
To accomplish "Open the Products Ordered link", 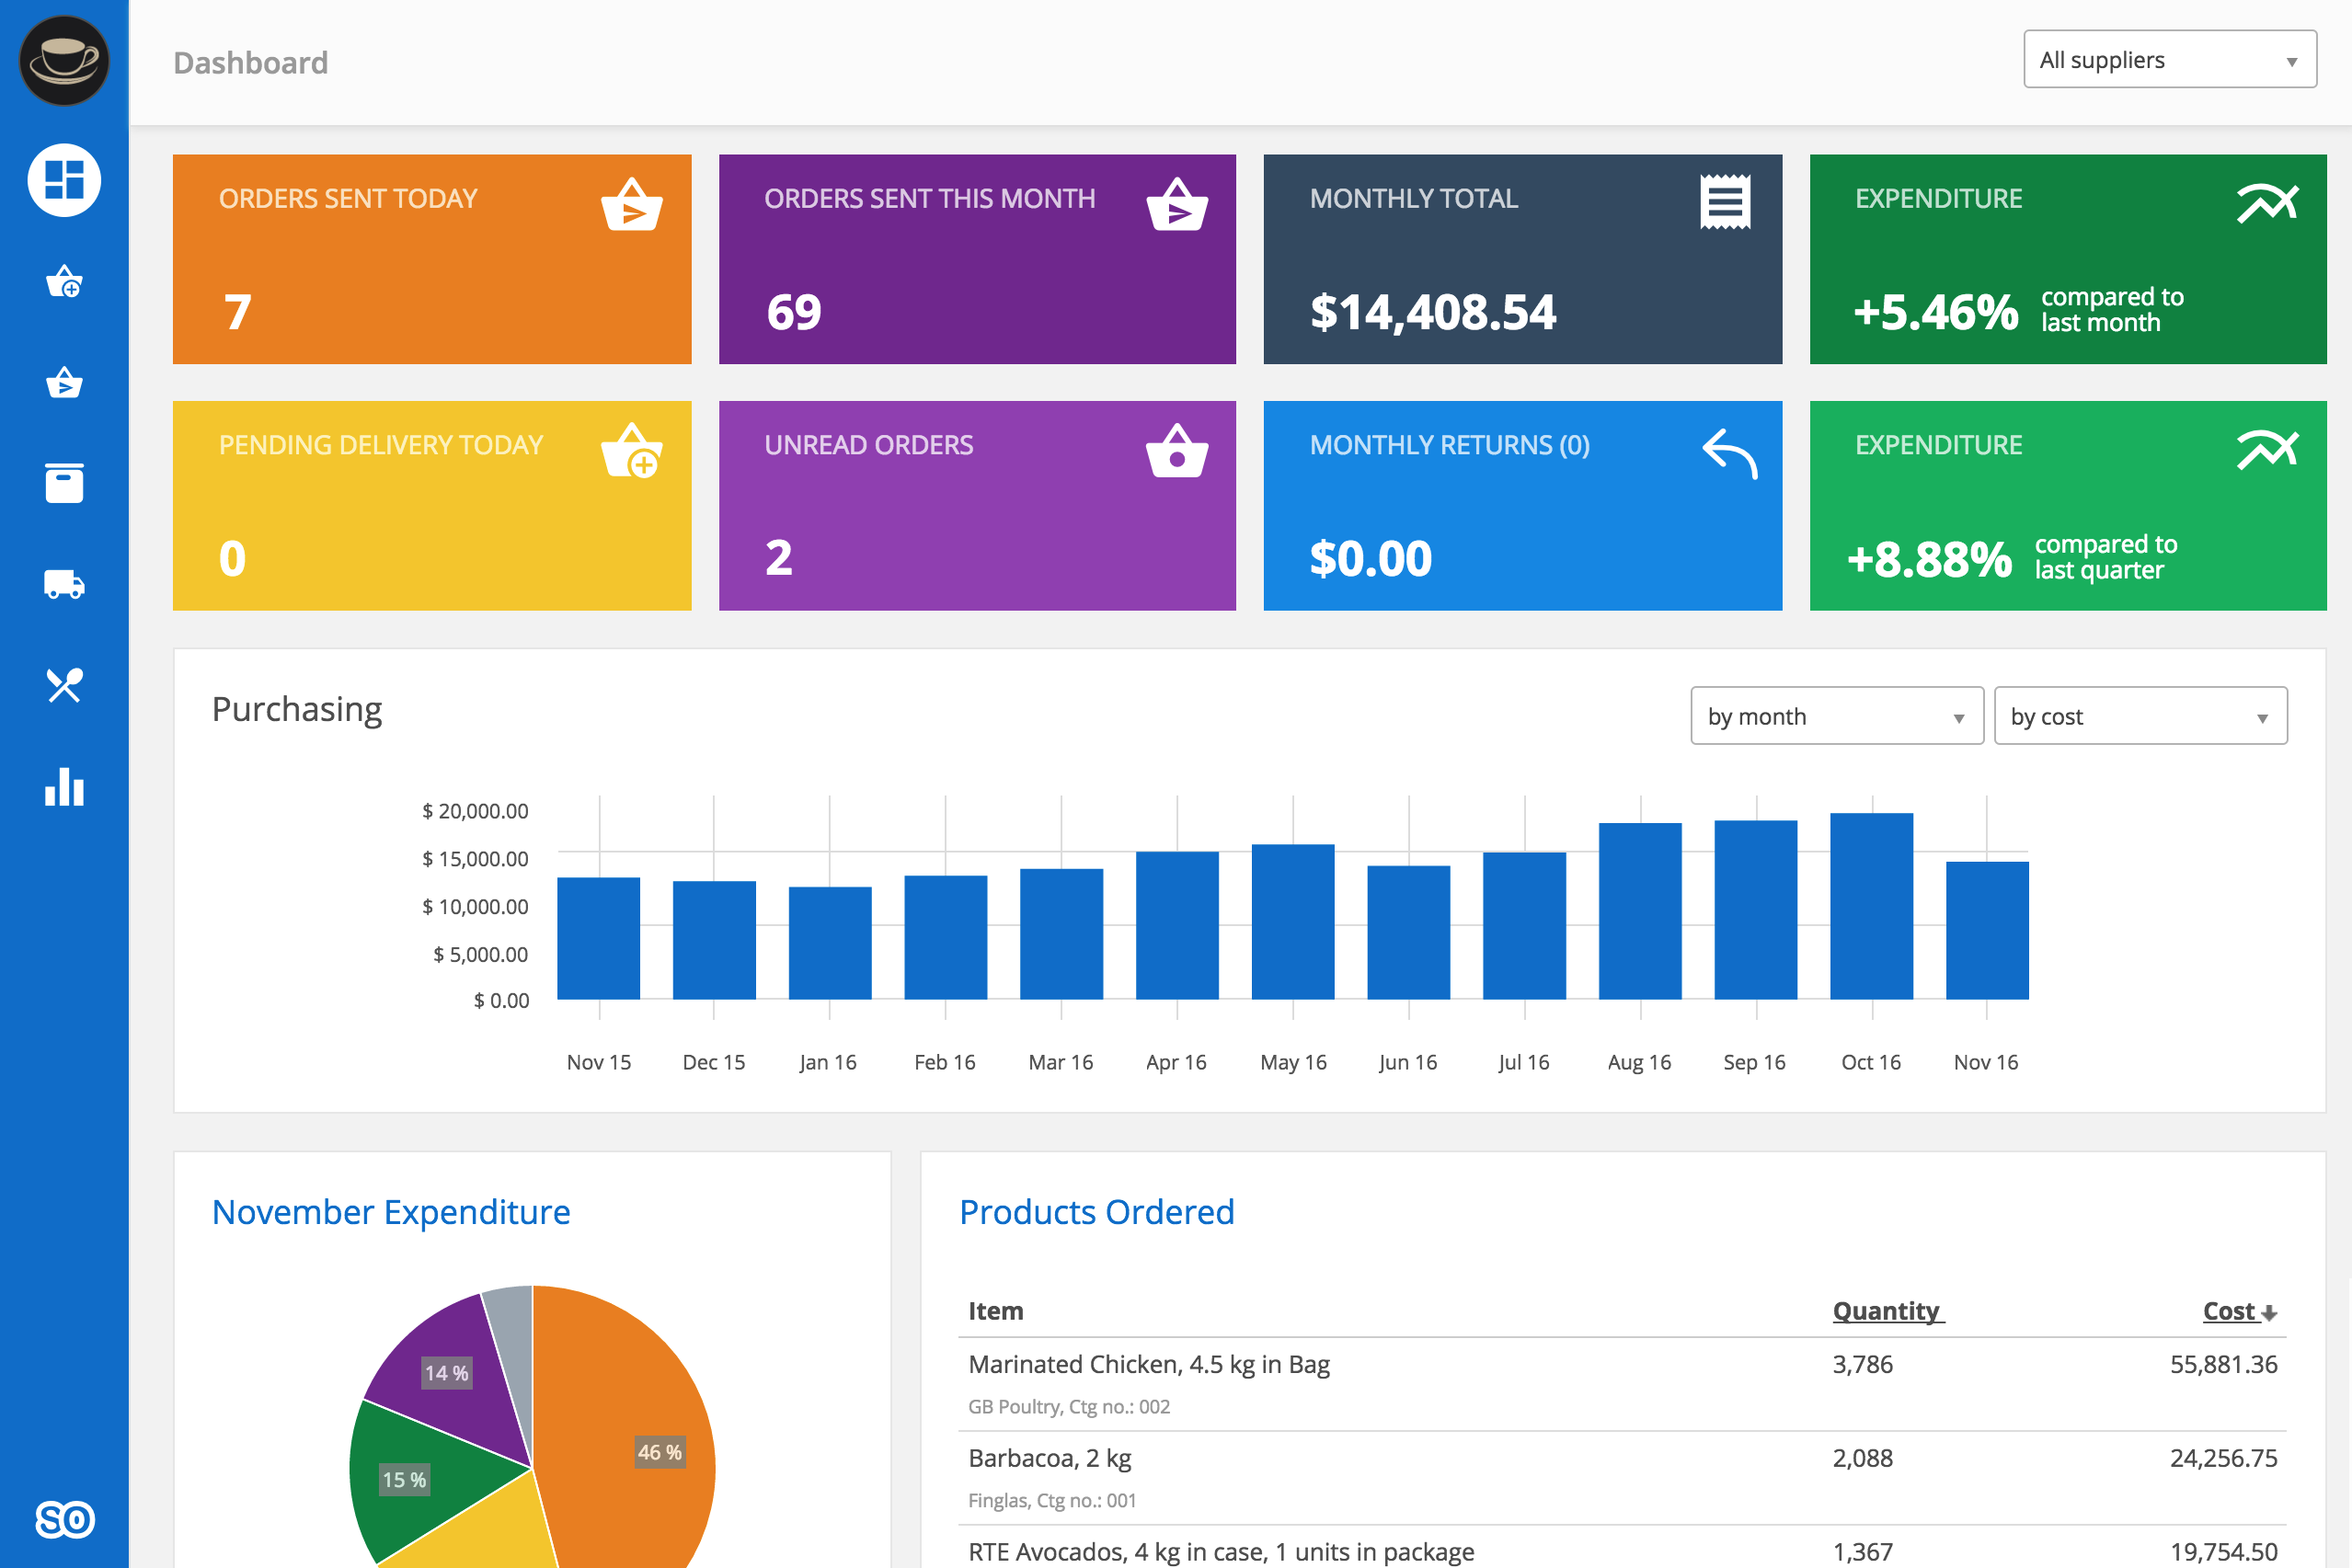I will coord(1097,1211).
